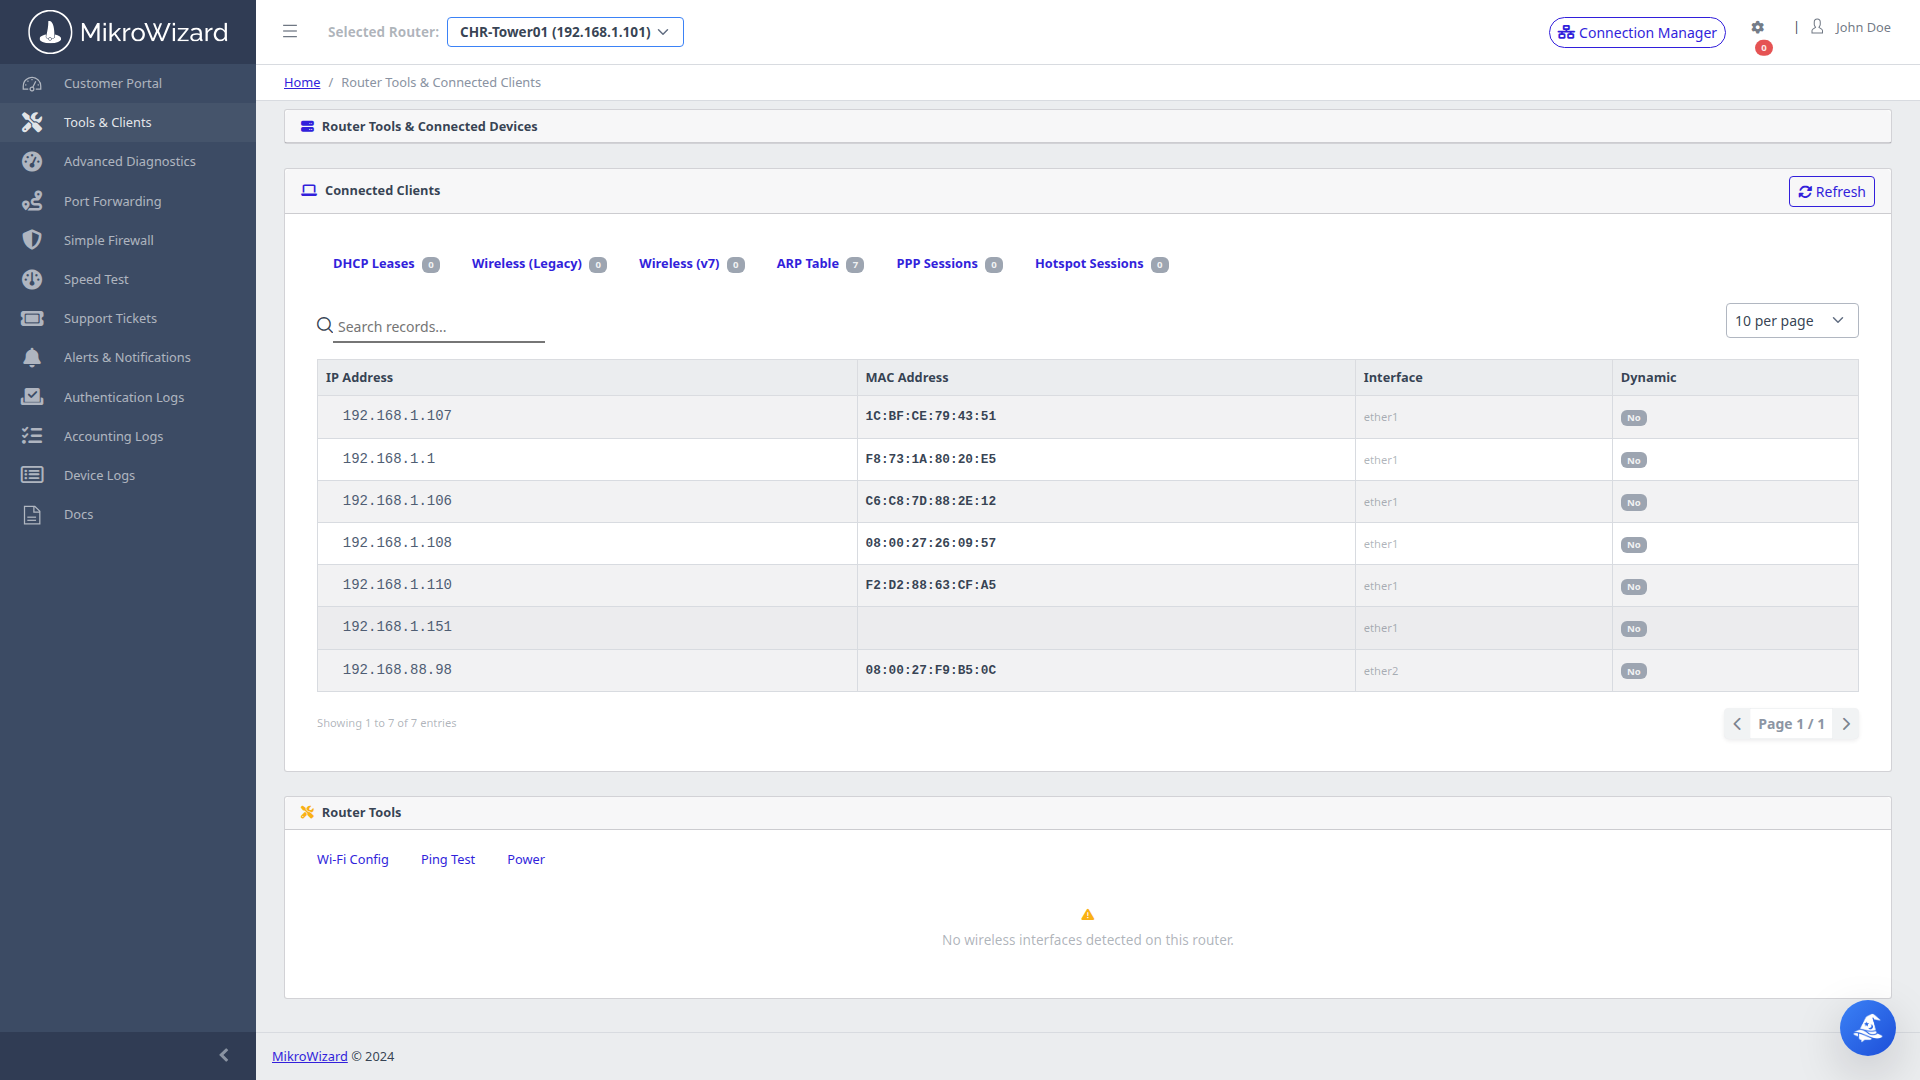Viewport: 1920px width, 1080px height.
Task: Switch to the Wireless (Legacy) tab
Action: tap(539, 264)
